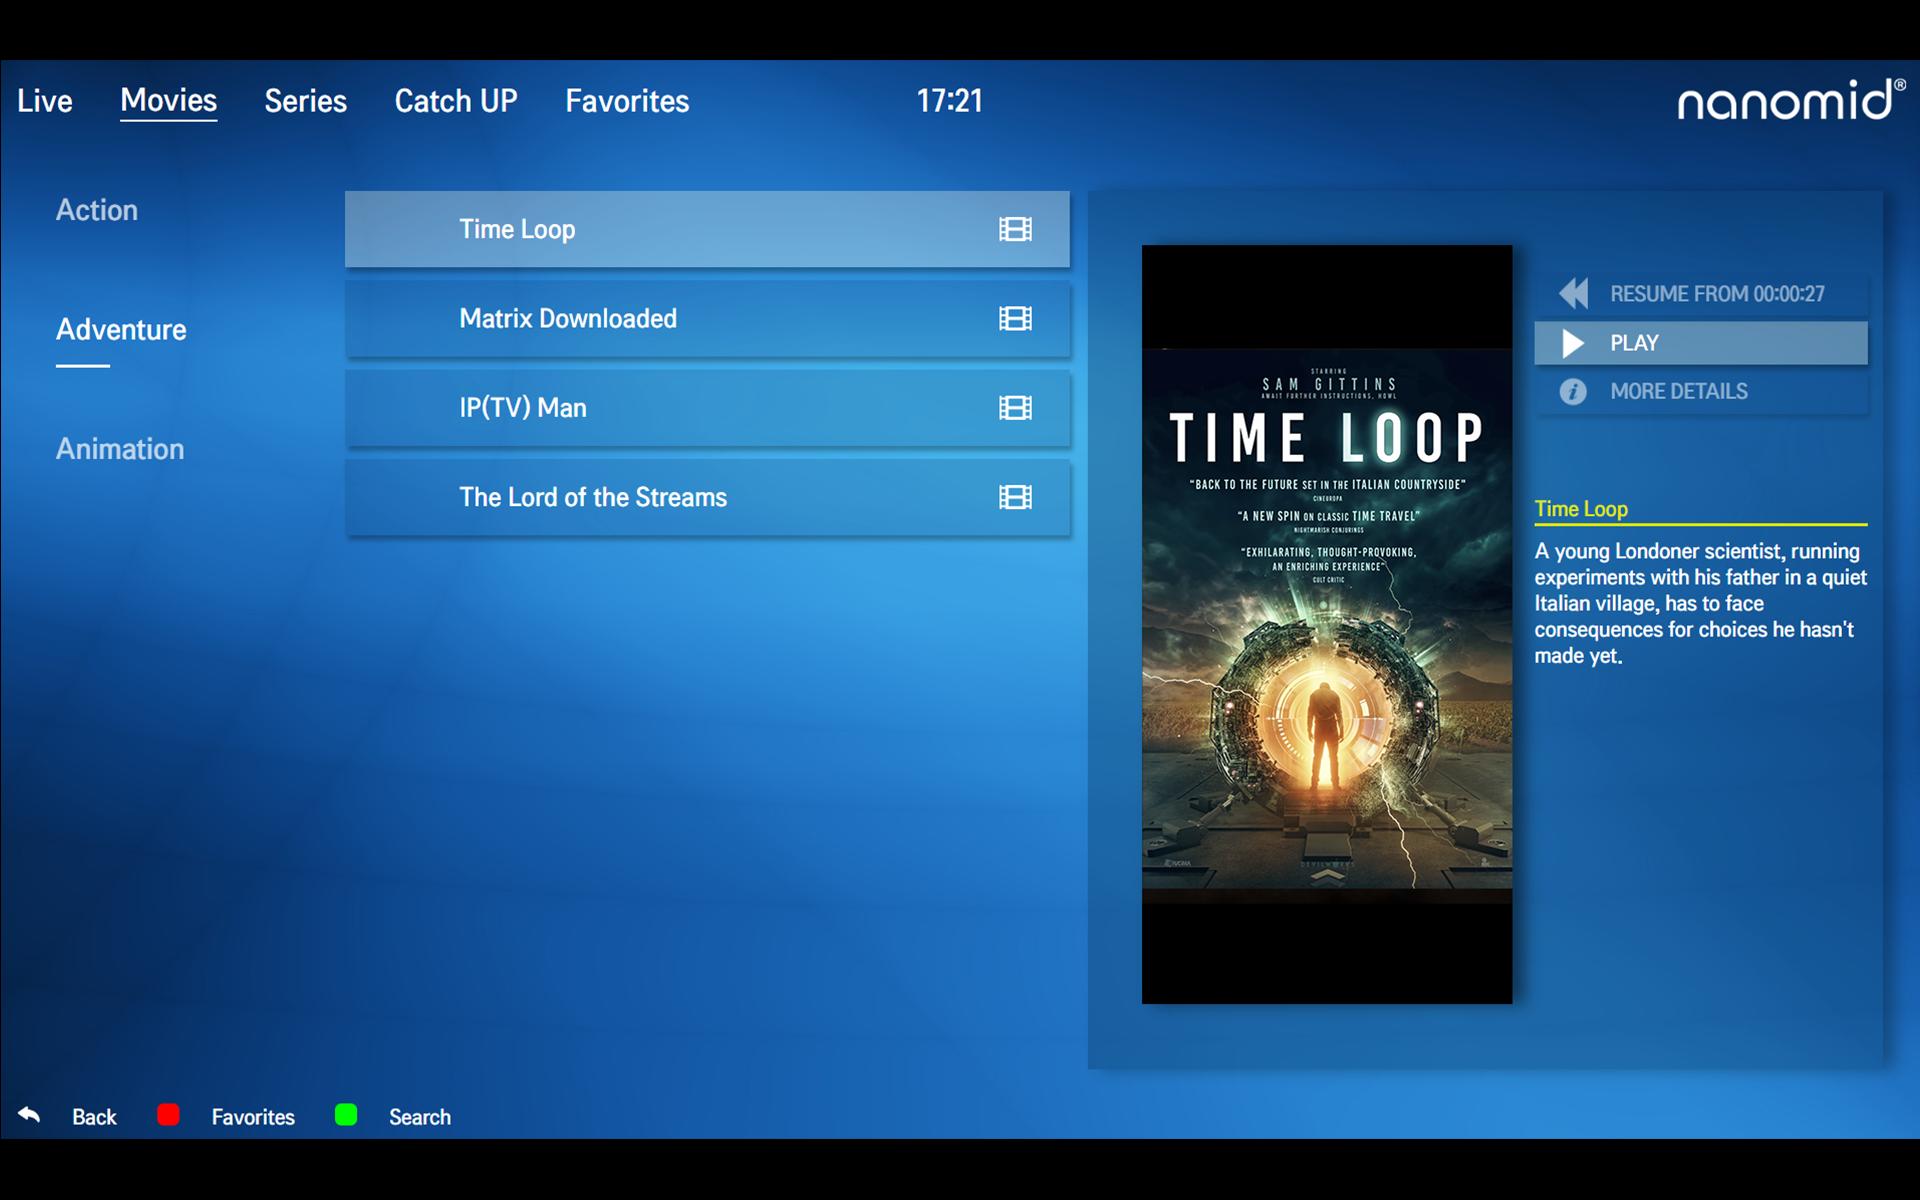Click the film strip icon beside IP(TV) Man
This screenshot has height=1200, width=1920.
point(1015,408)
